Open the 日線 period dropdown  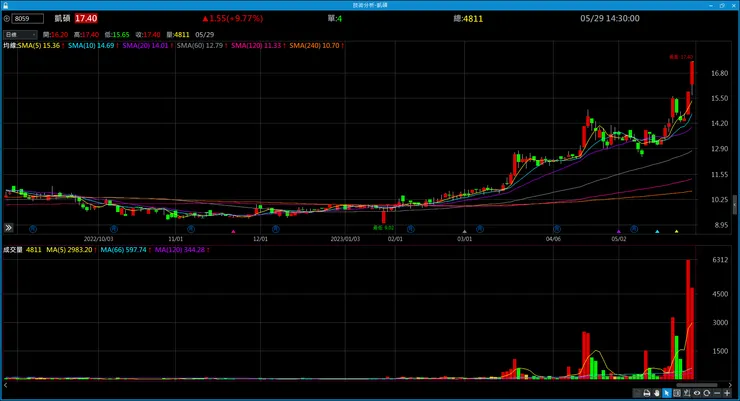coord(20,34)
